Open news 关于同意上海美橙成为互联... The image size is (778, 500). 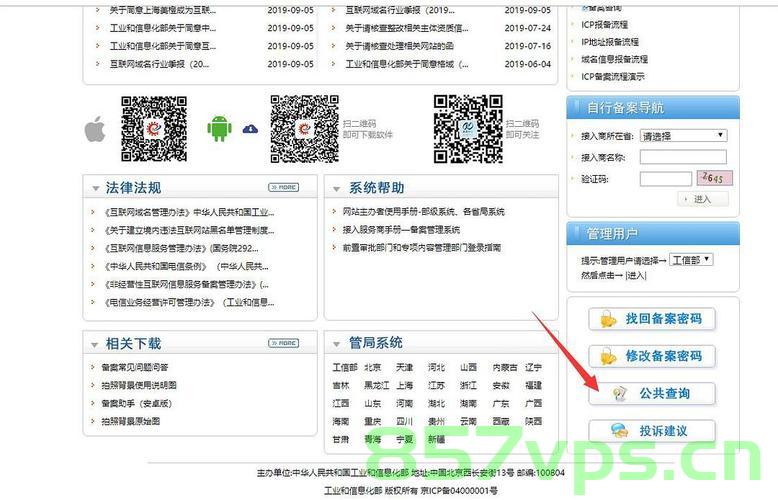pos(163,10)
